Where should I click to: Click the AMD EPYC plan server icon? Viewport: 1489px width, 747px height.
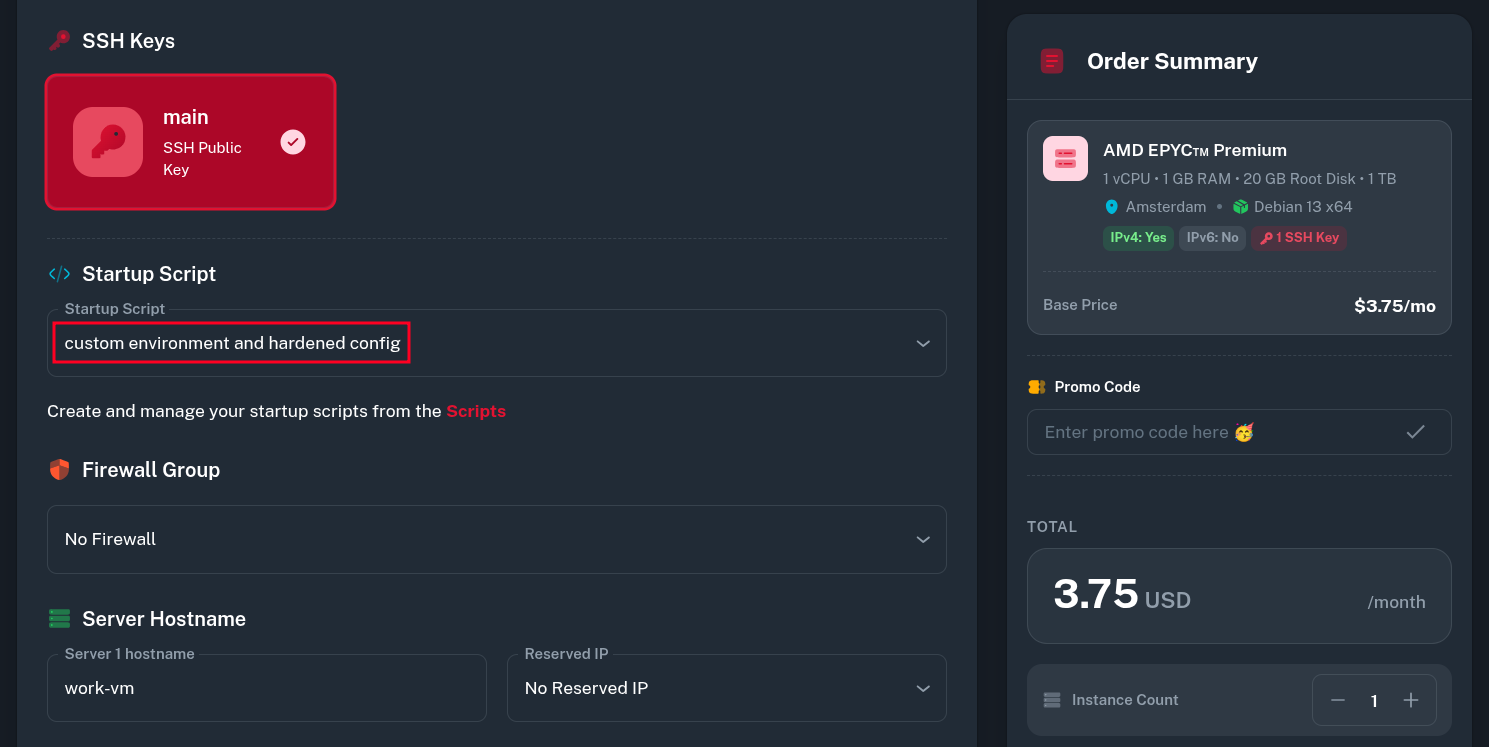pos(1065,158)
